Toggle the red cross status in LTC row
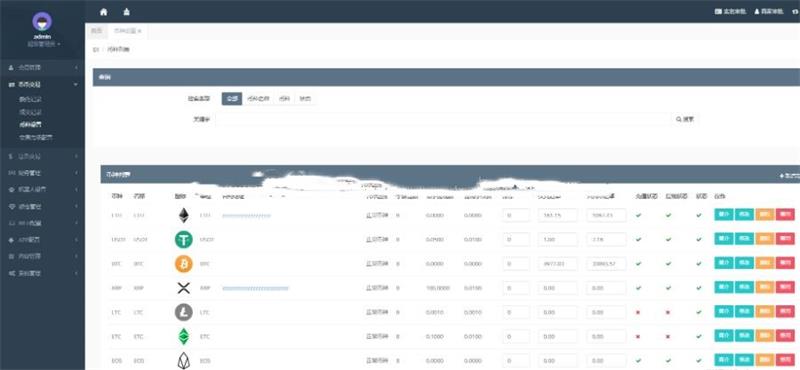The width and height of the screenshot is (800, 370). tap(638, 312)
